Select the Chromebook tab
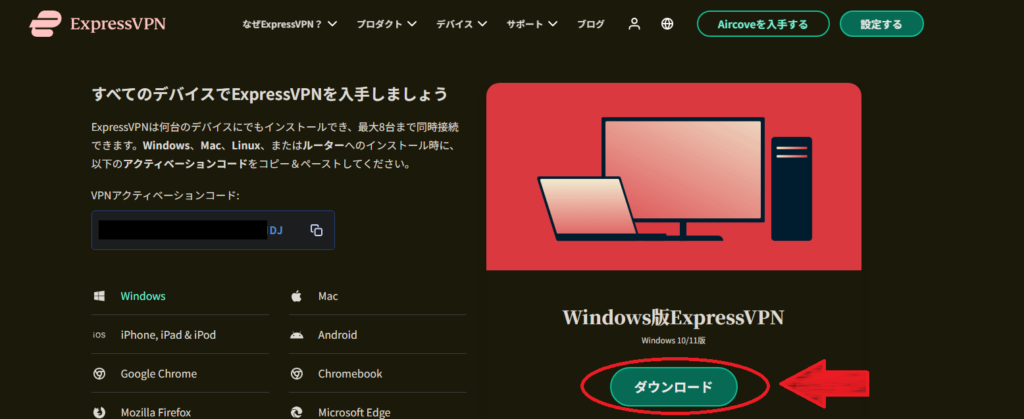Screen dimensions: 1024x419 (x=377, y=374)
